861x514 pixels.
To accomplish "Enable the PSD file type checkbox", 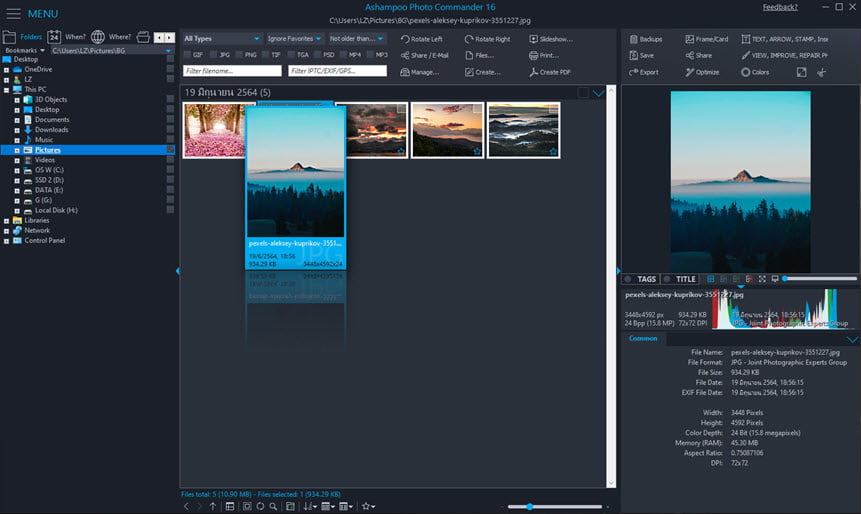I will tap(317, 55).
